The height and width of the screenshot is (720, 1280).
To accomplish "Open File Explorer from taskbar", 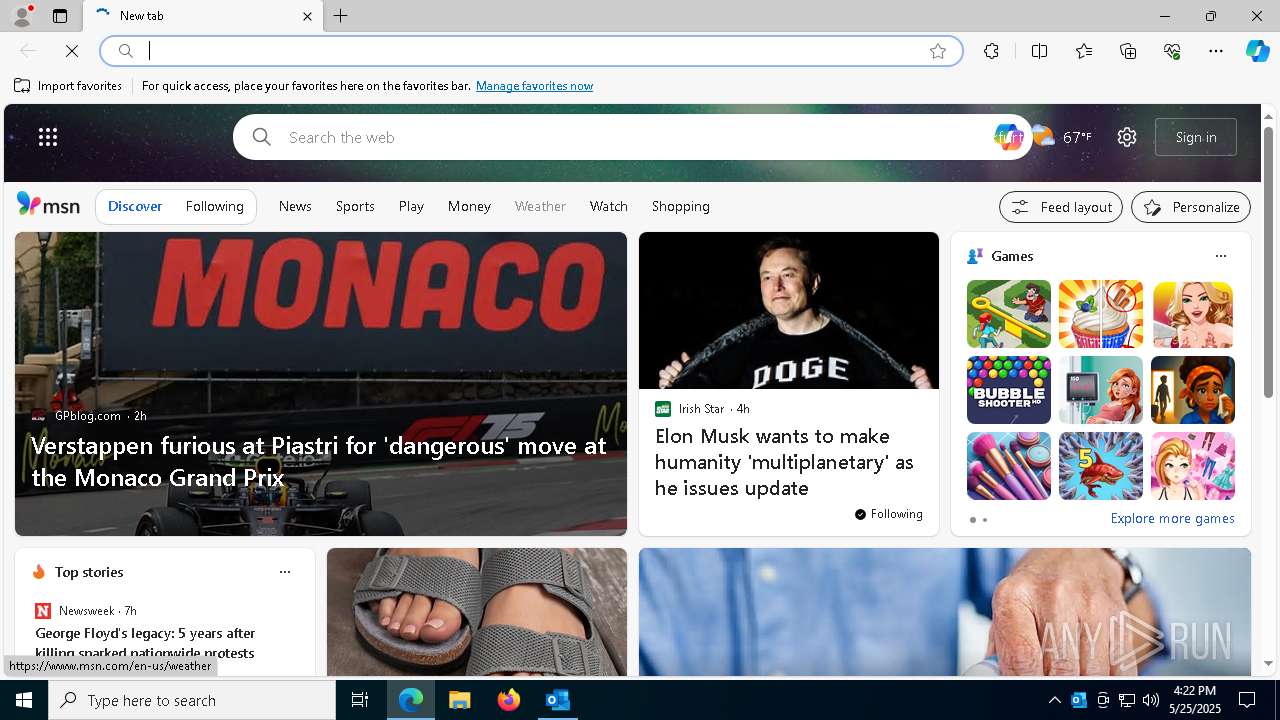I will tap(459, 700).
